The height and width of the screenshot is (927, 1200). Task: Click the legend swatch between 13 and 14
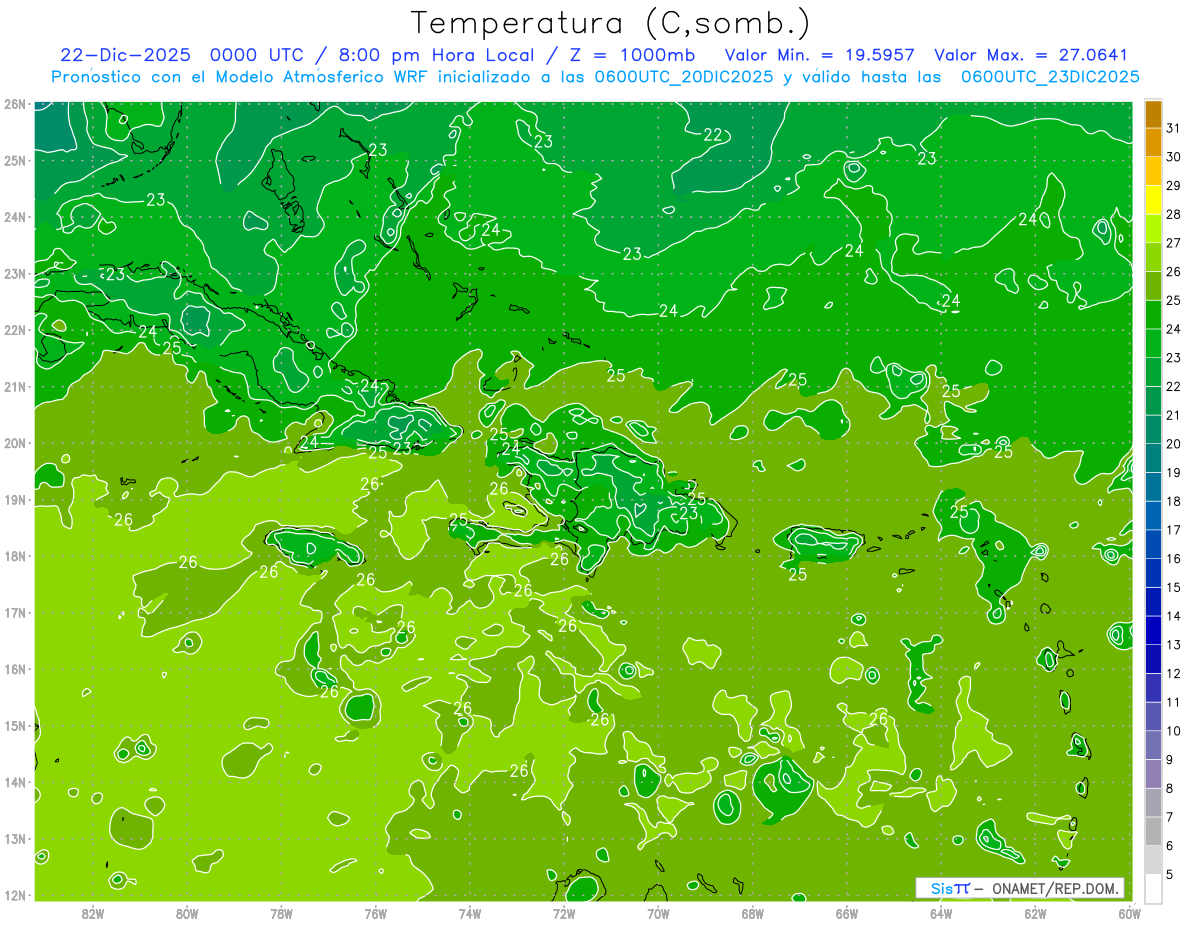tap(1153, 630)
